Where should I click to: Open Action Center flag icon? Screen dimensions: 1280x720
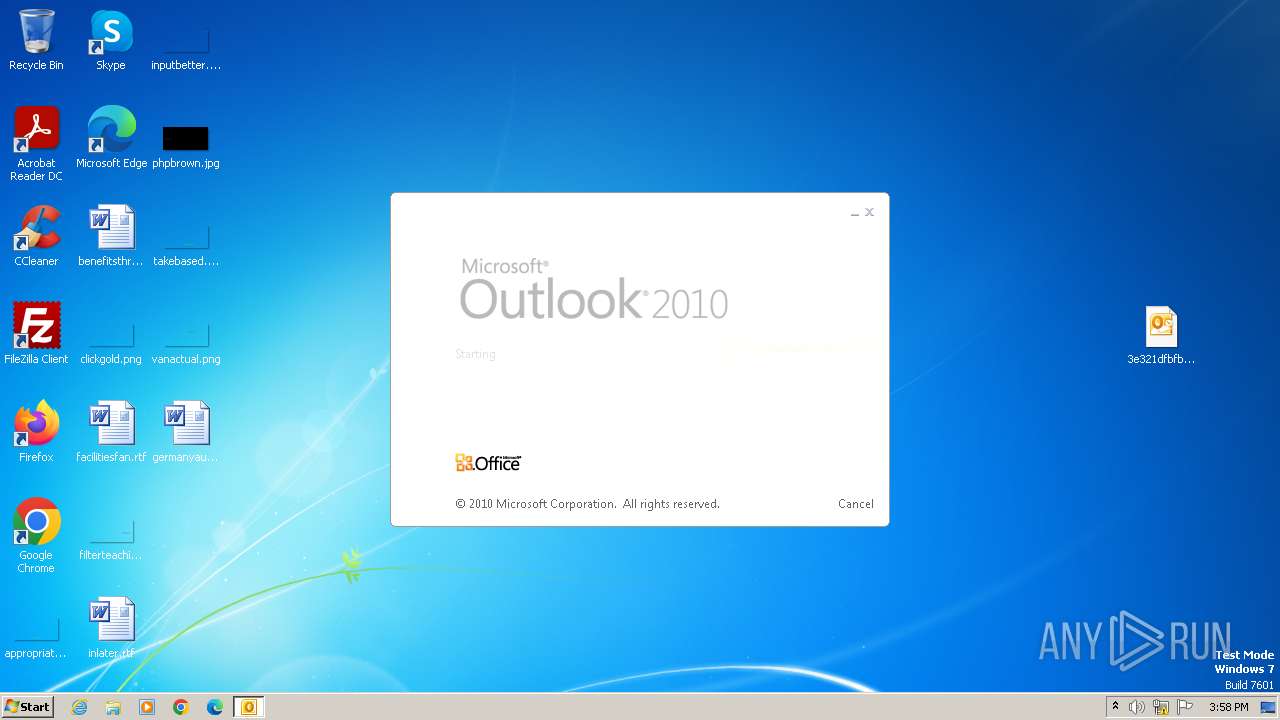1185,707
